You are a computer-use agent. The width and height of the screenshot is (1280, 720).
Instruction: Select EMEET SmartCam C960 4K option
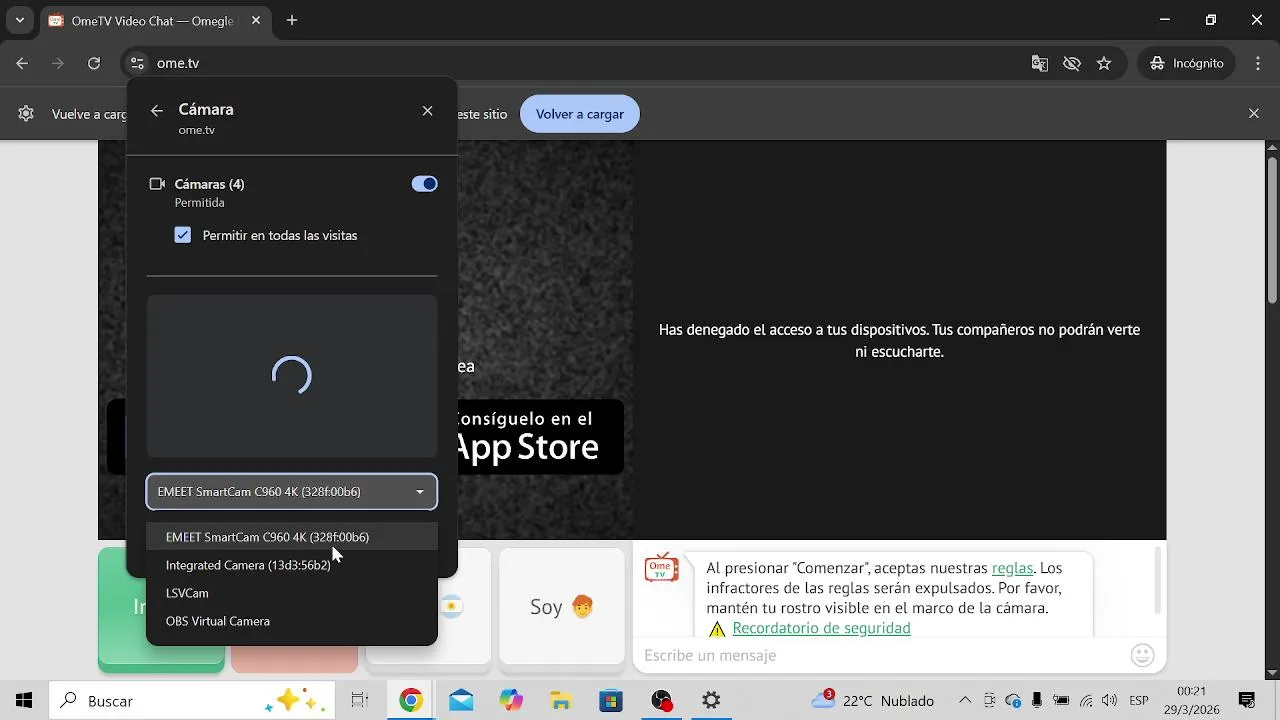(292, 537)
